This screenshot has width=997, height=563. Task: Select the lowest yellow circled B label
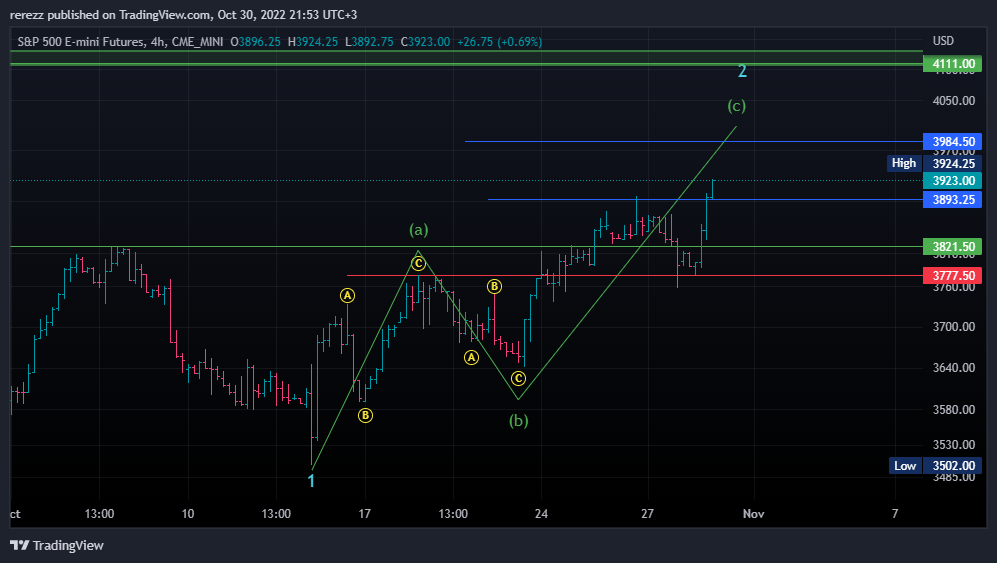click(365, 415)
